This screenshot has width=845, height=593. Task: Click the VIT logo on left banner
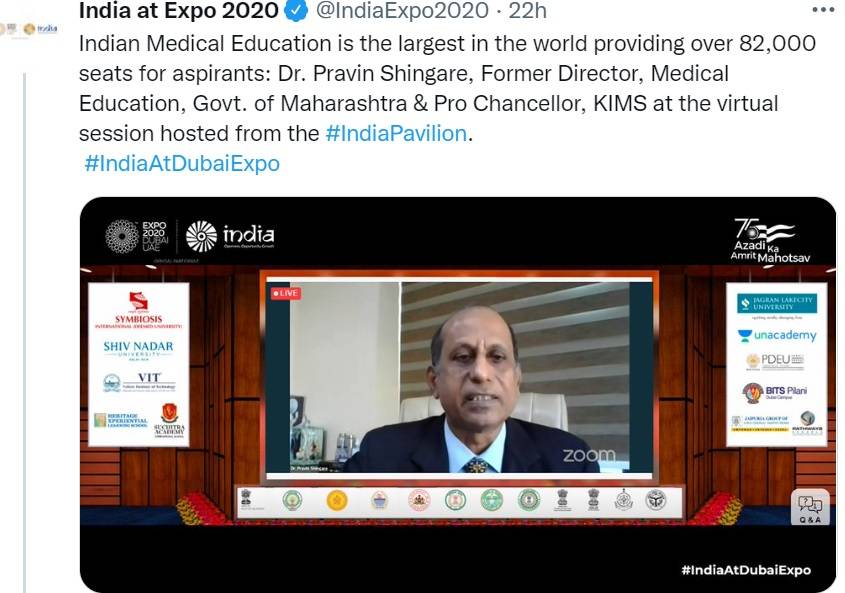(x=139, y=382)
